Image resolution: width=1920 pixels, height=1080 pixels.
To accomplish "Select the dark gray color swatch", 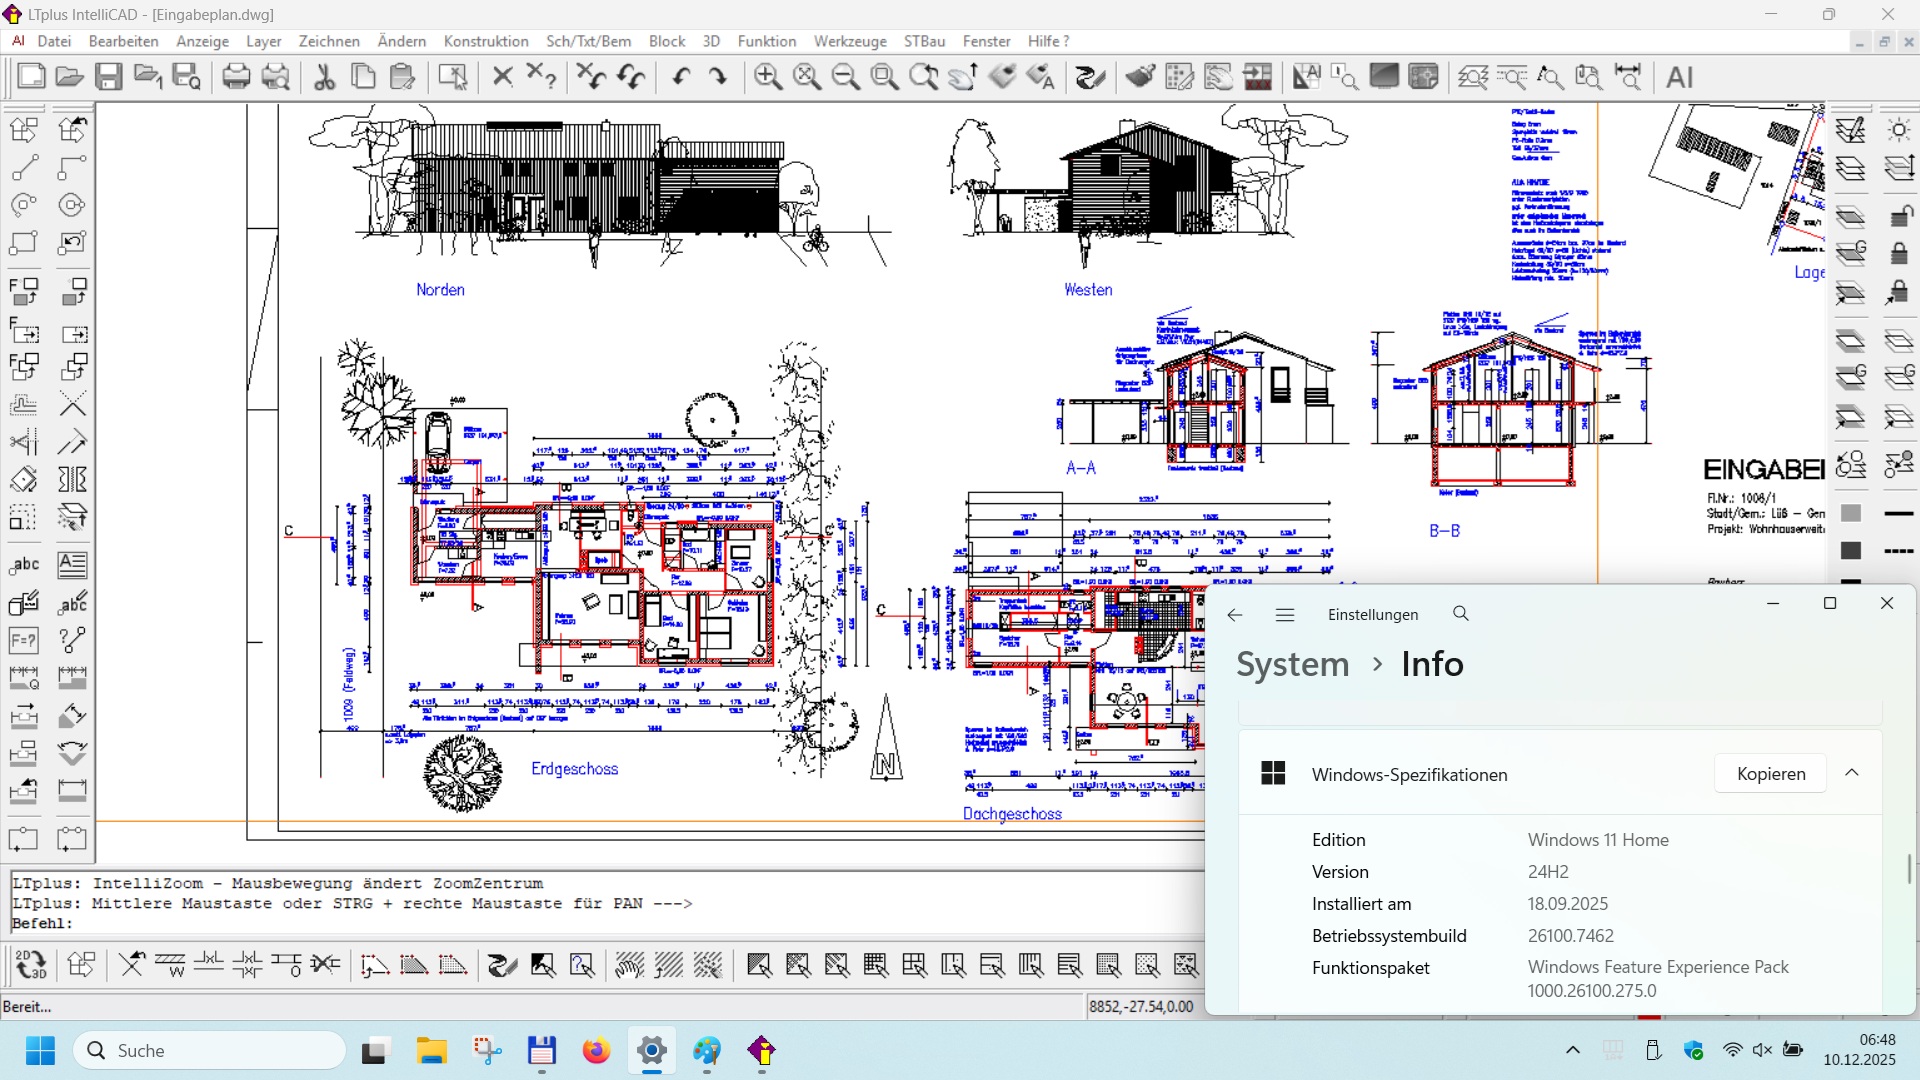I will 1851,550.
